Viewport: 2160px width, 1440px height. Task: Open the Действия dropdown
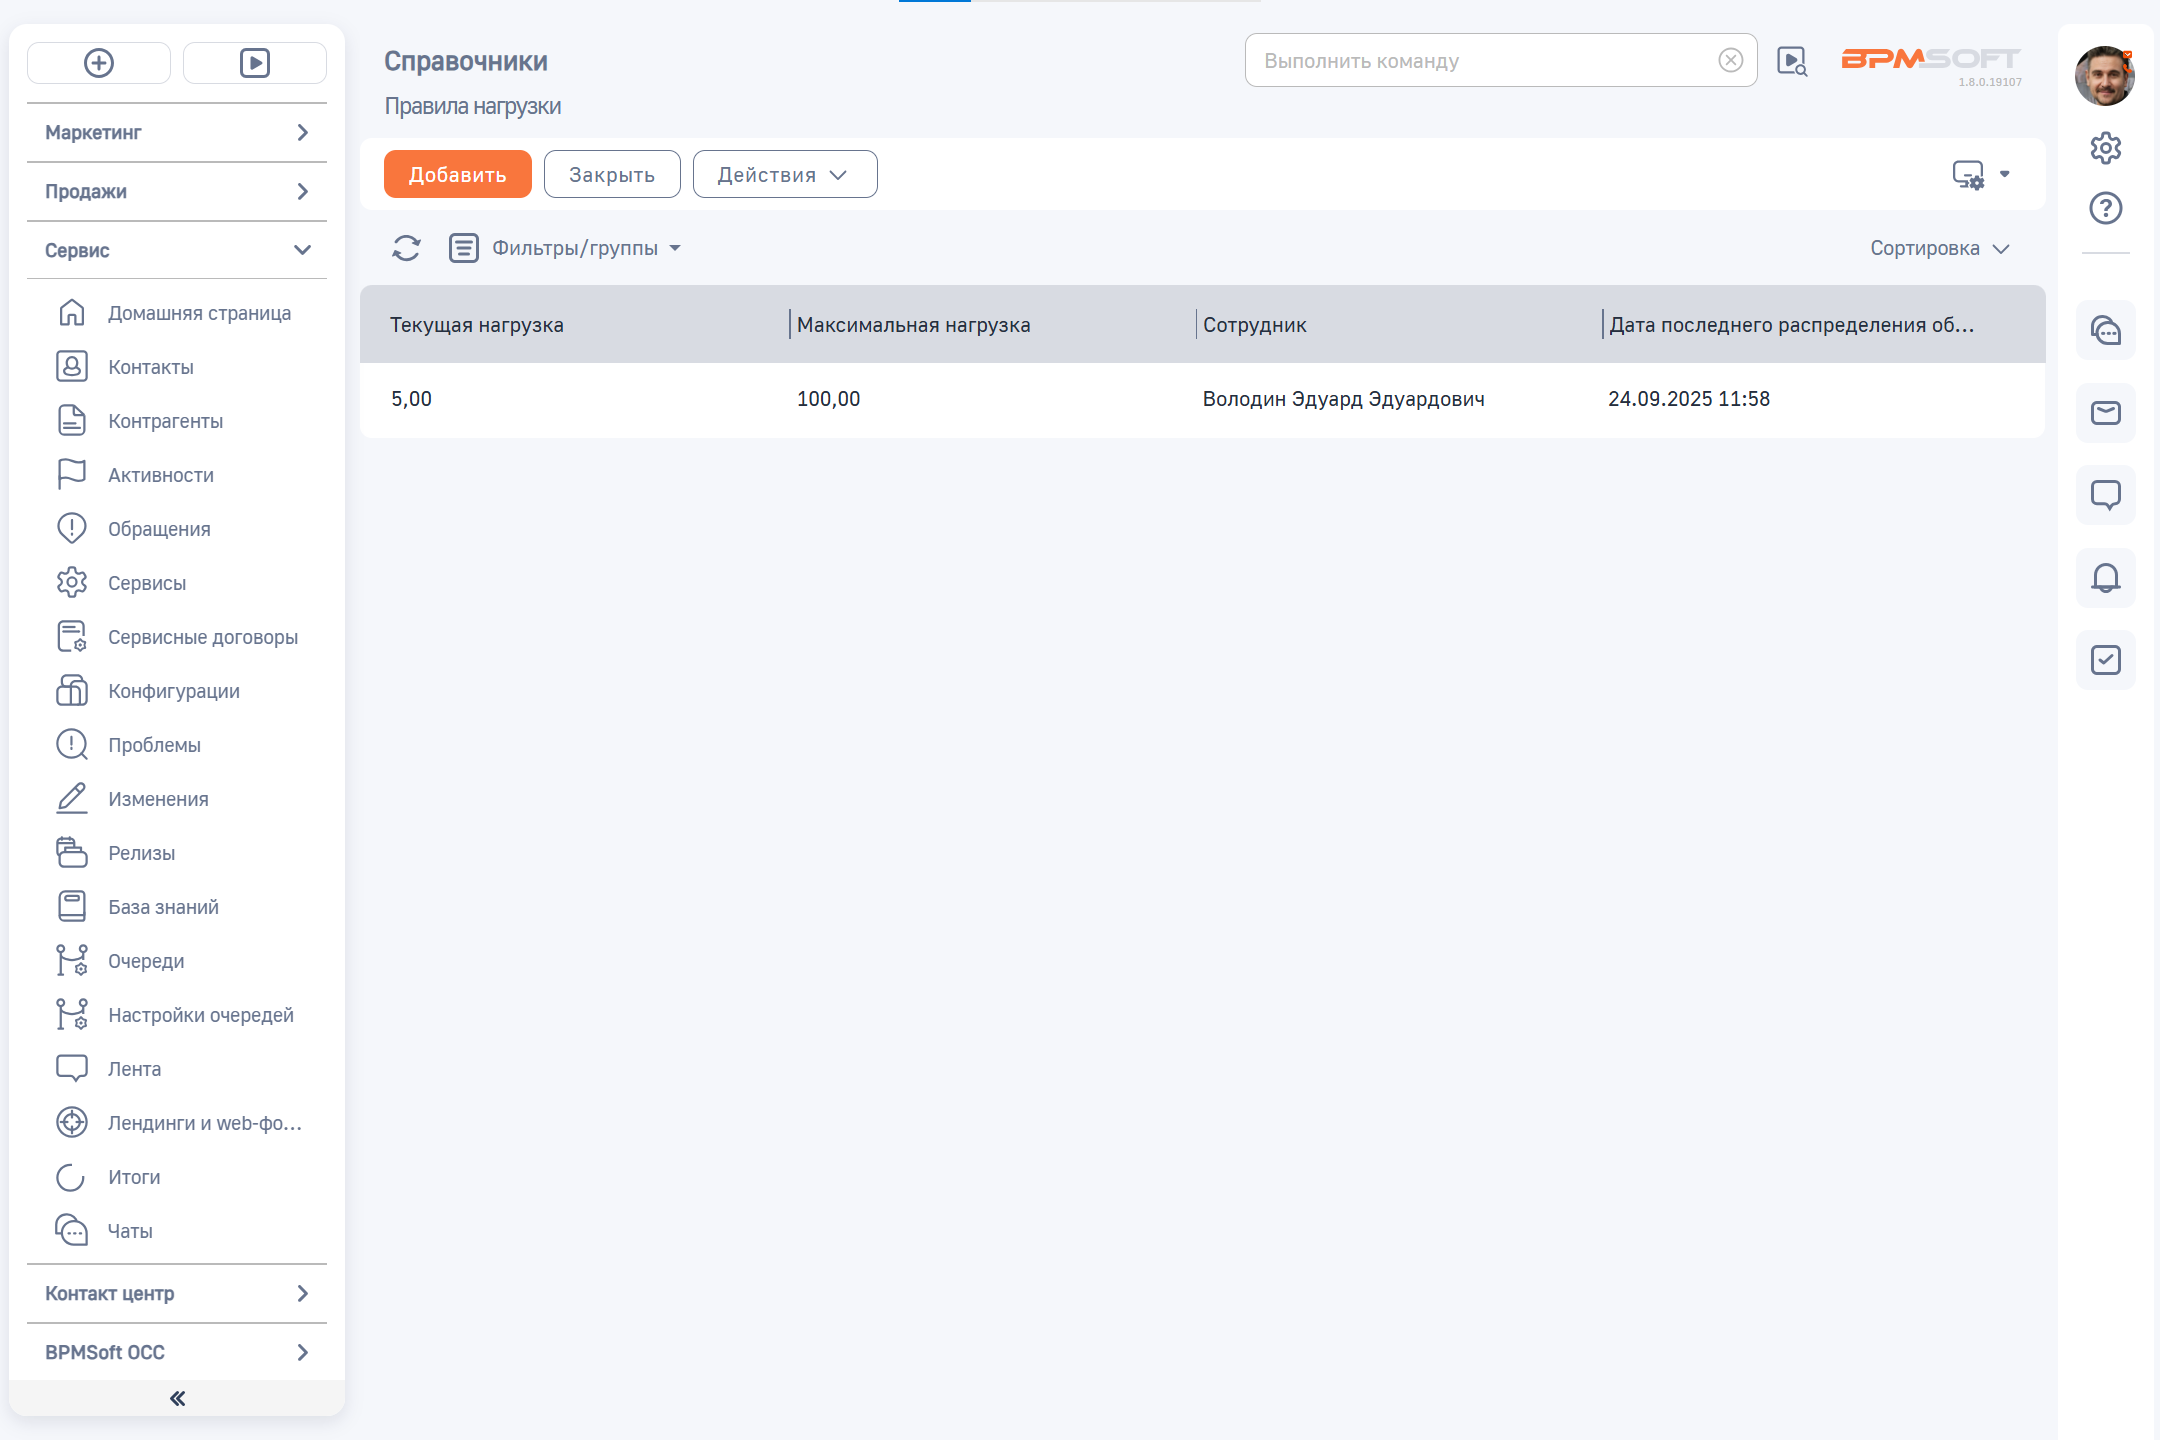point(785,175)
